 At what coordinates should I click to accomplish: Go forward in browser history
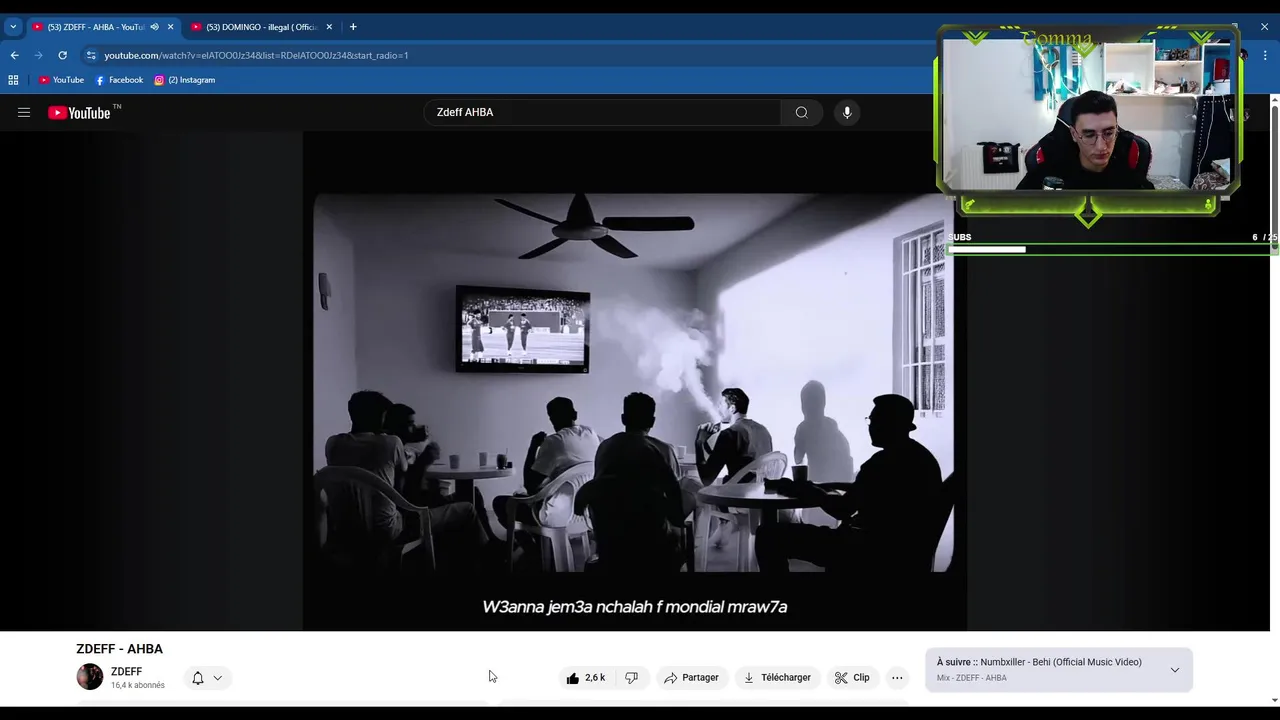(x=38, y=55)
